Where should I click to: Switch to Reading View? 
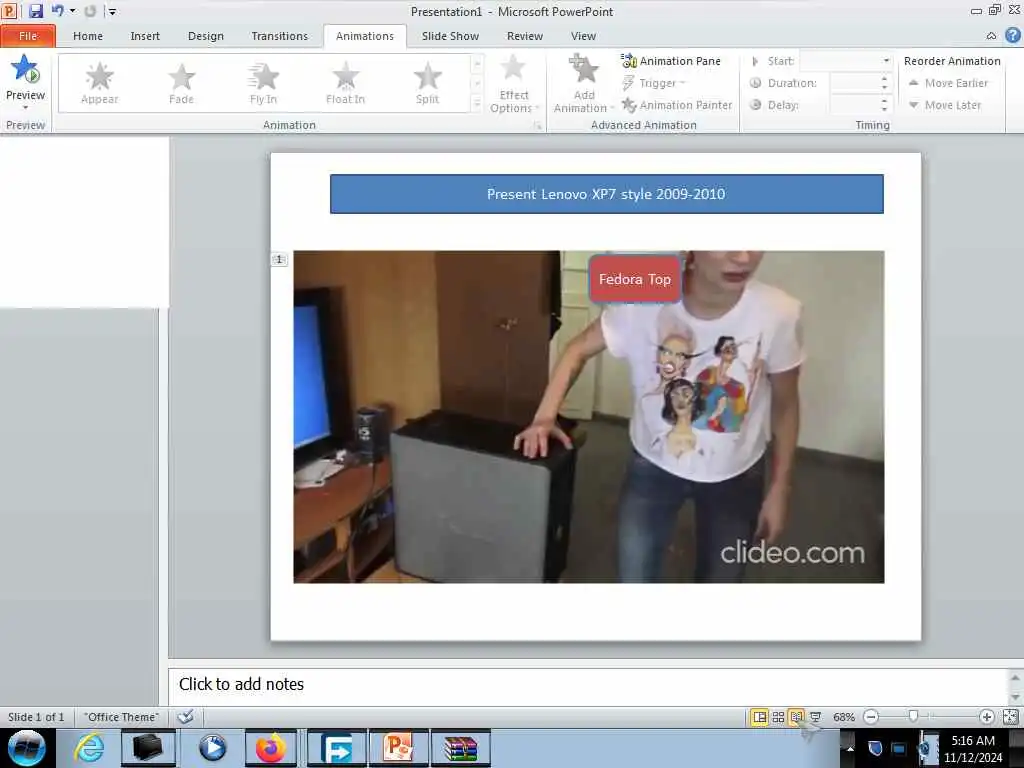(796, 717)
